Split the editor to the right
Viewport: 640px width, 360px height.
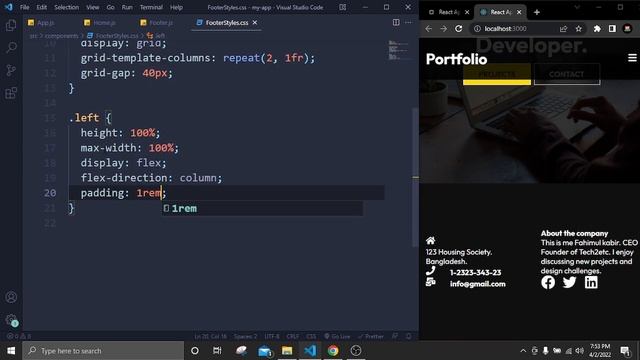396,22
